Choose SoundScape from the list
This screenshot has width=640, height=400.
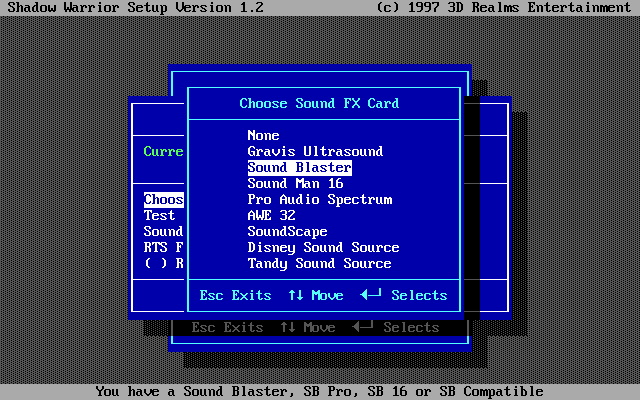pos(287,231)
